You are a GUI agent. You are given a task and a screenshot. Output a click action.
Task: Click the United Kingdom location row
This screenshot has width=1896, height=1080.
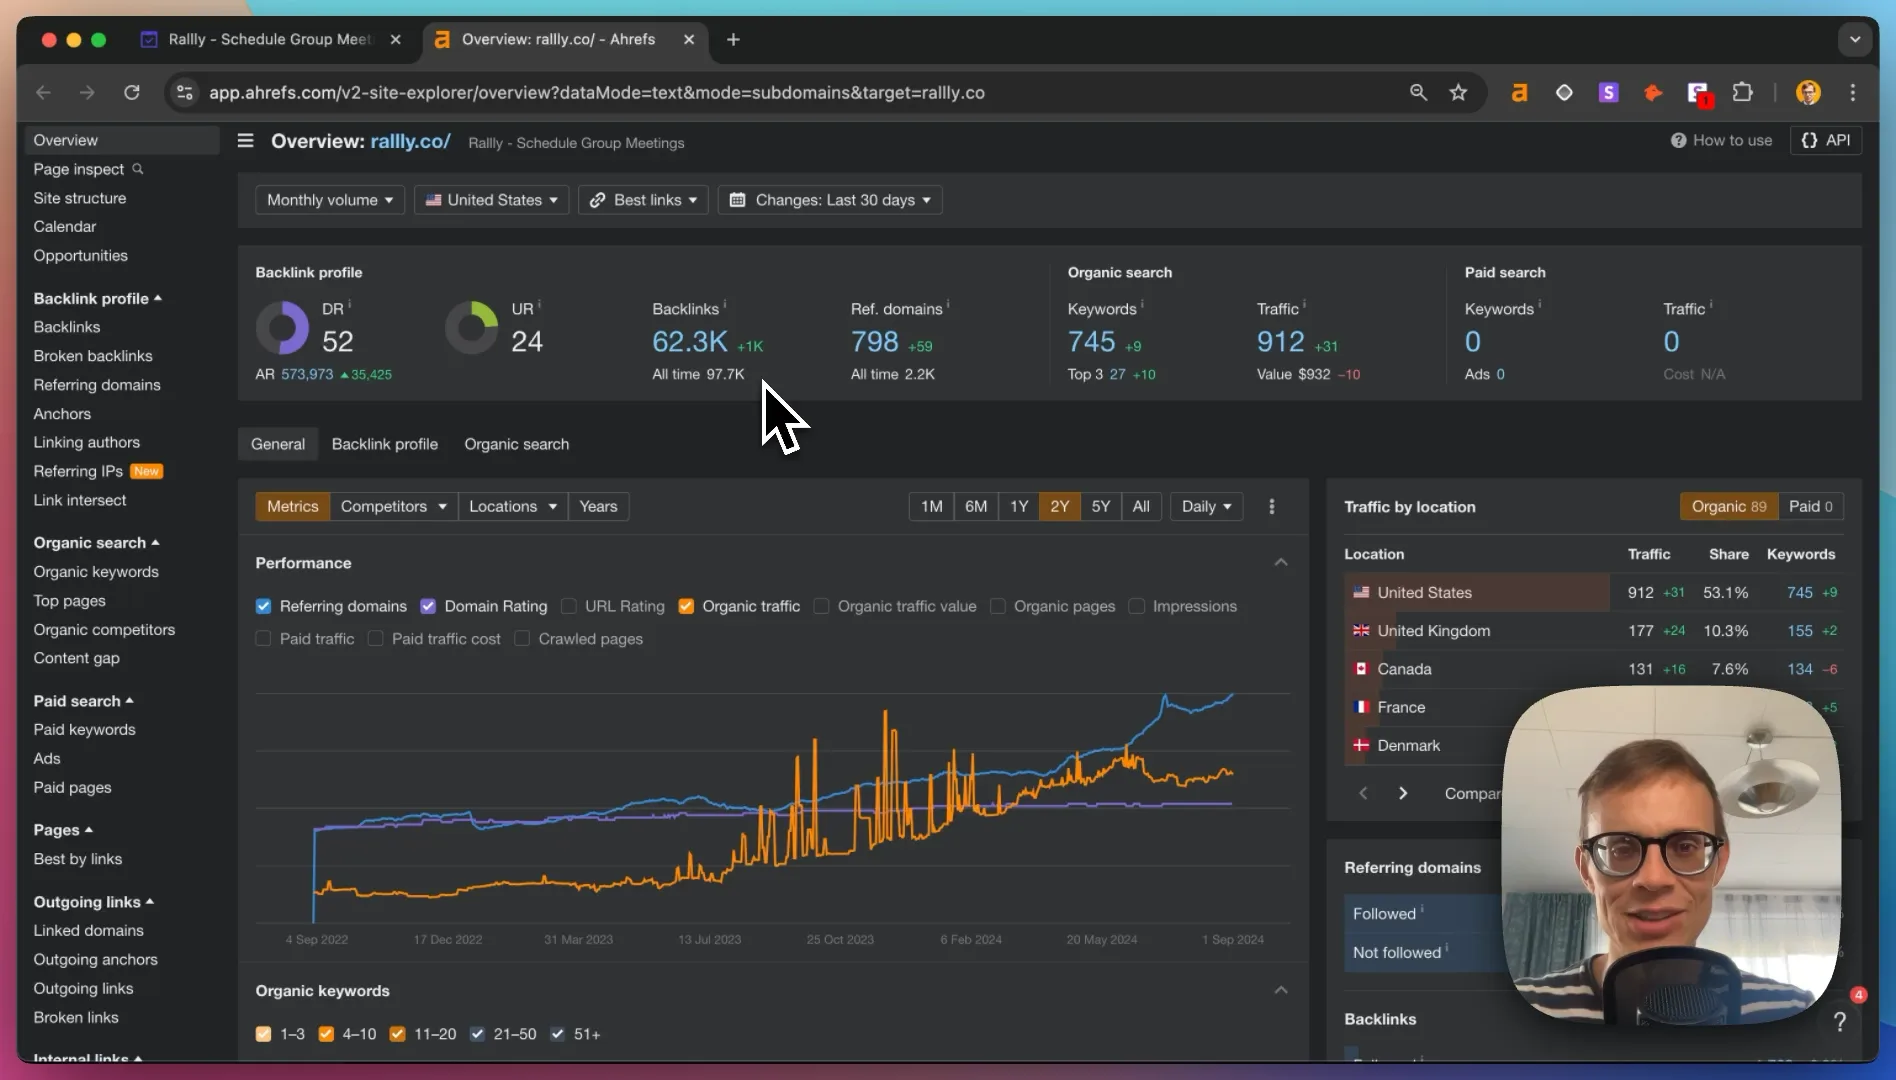click(1594, 631)
